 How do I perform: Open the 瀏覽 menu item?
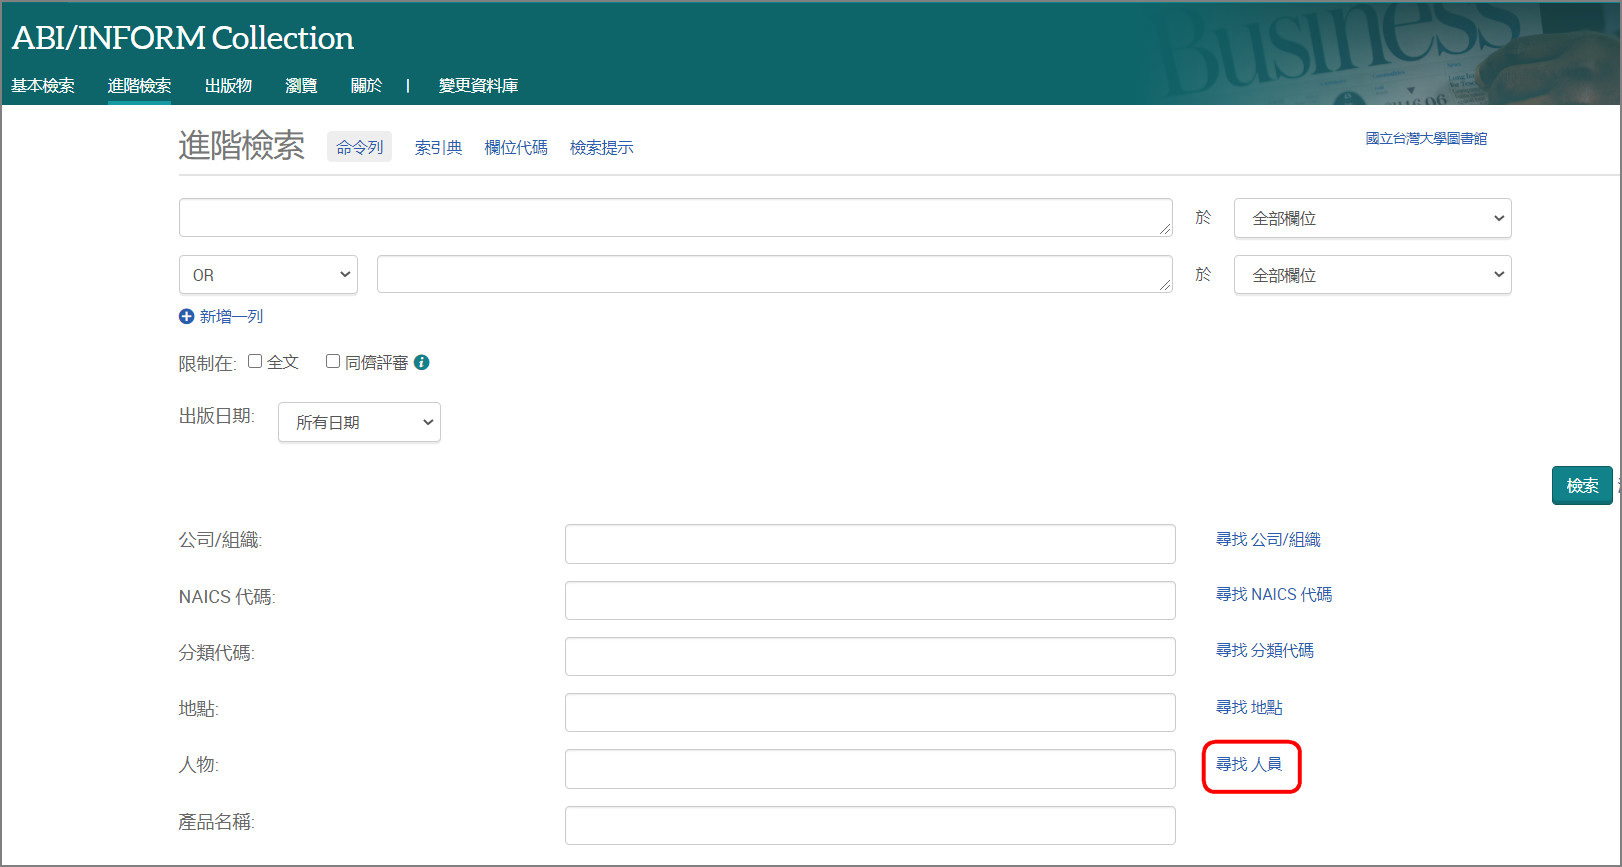301,86
